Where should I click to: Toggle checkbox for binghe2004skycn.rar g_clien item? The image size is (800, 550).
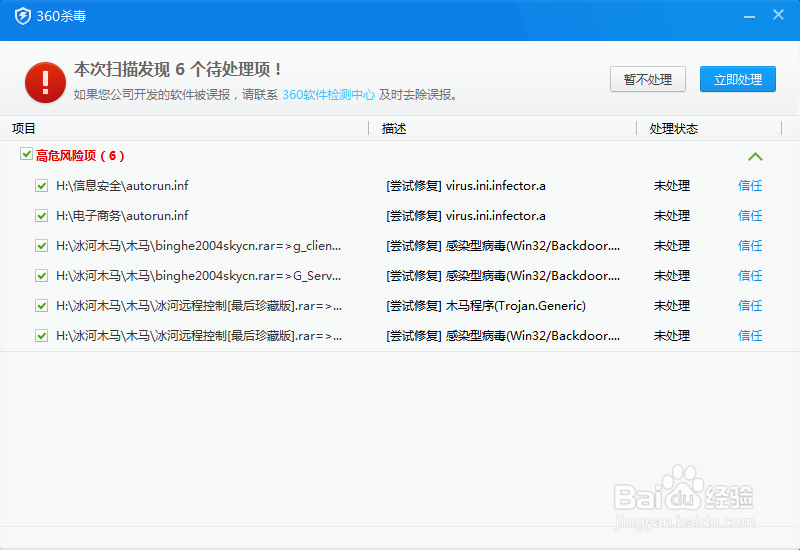(42, 246)
